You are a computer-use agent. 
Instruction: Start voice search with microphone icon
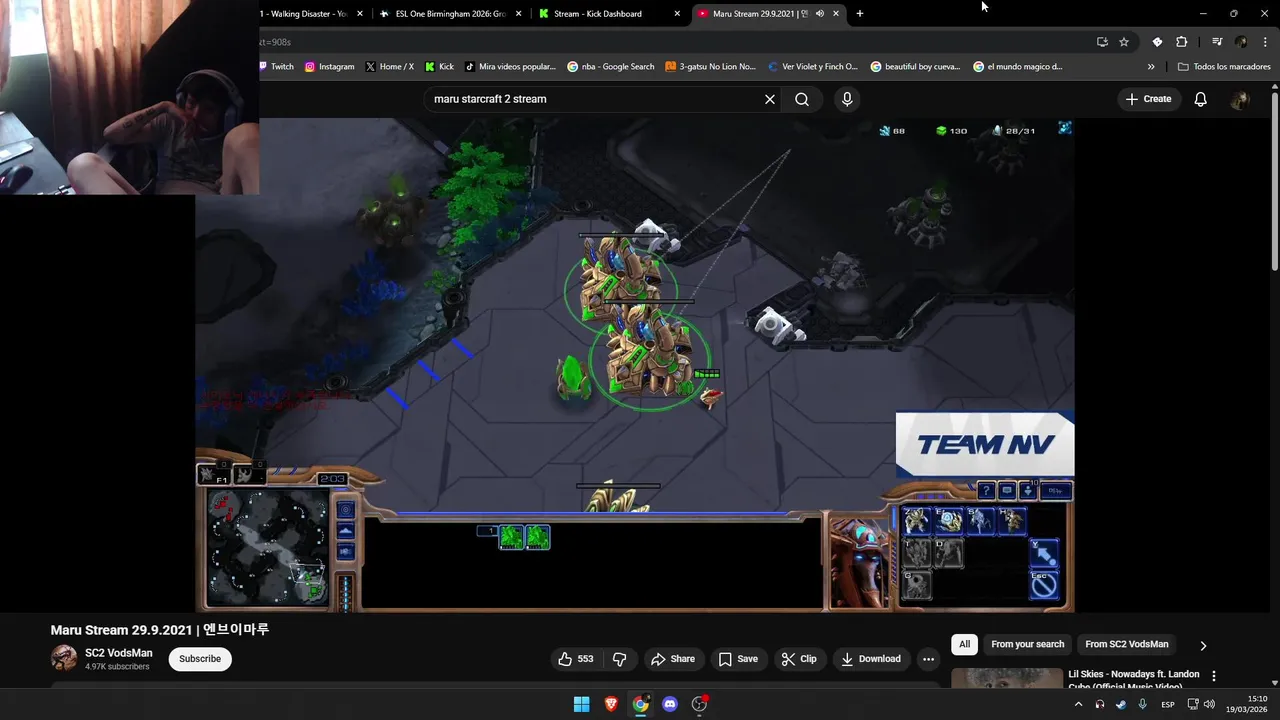tap(847, 99)
